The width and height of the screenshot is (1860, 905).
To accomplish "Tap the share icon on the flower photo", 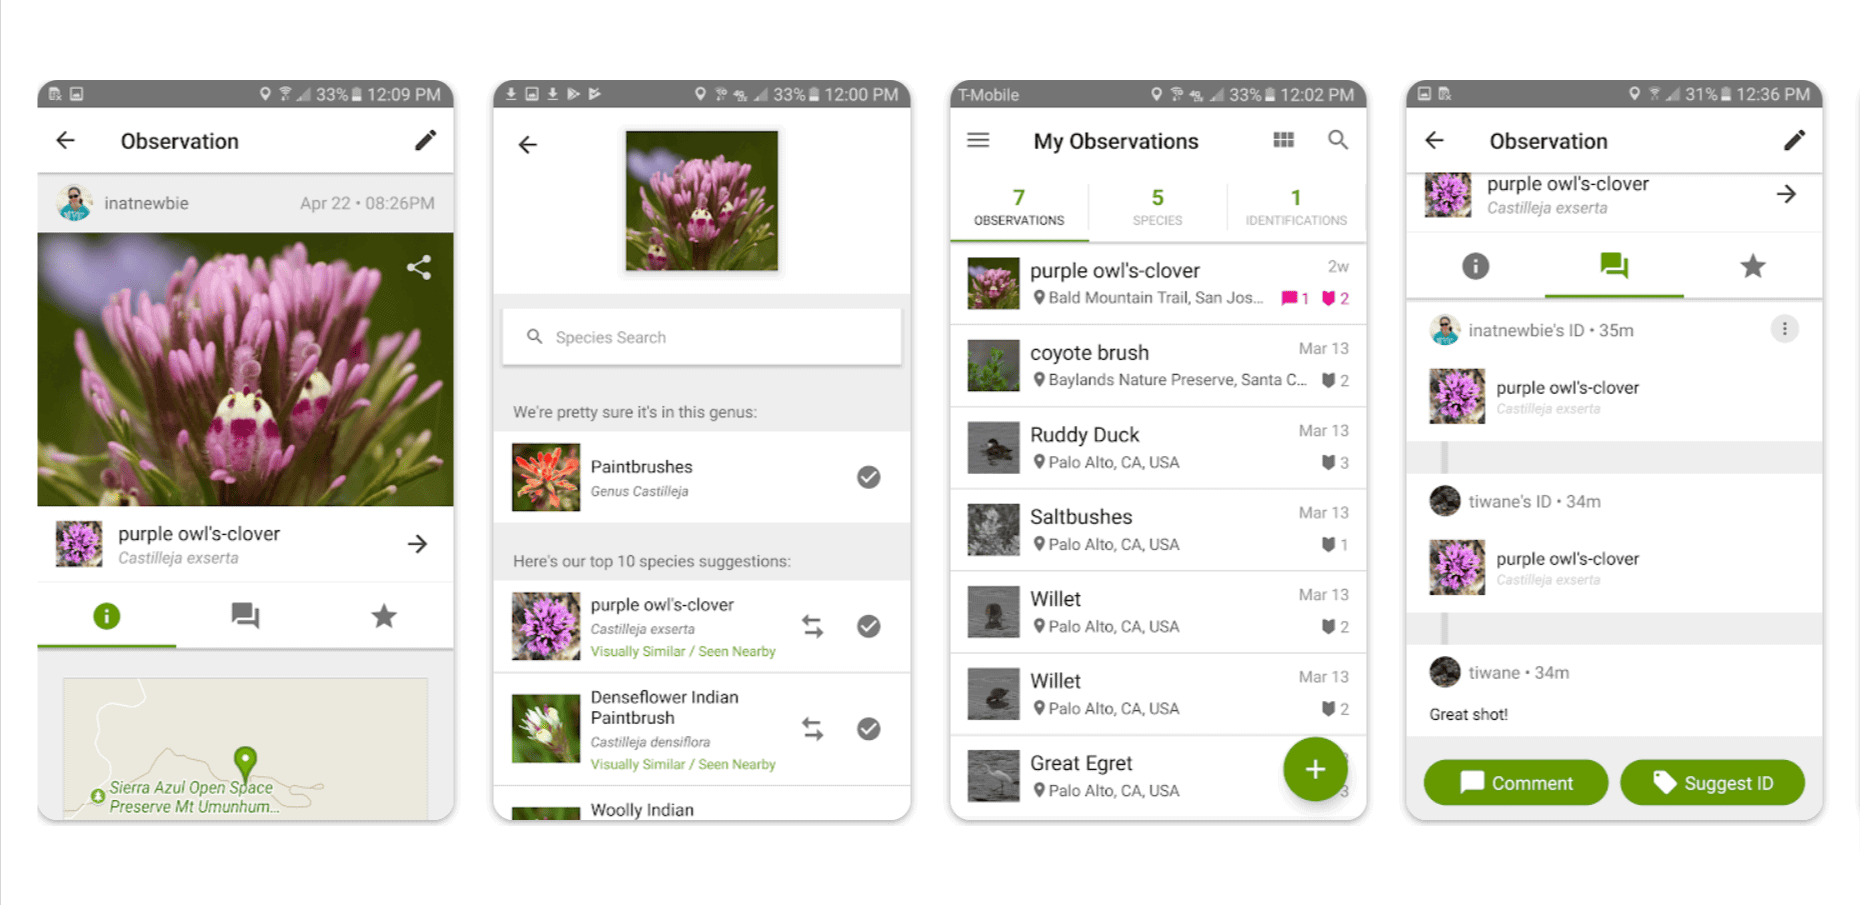I will [x=419, y=267].
